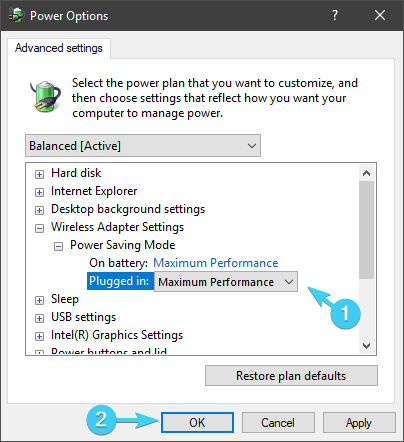Click Restore plan defaults button
The height and width of the screenshot is (442, 404).
click(x=291, y=376)
